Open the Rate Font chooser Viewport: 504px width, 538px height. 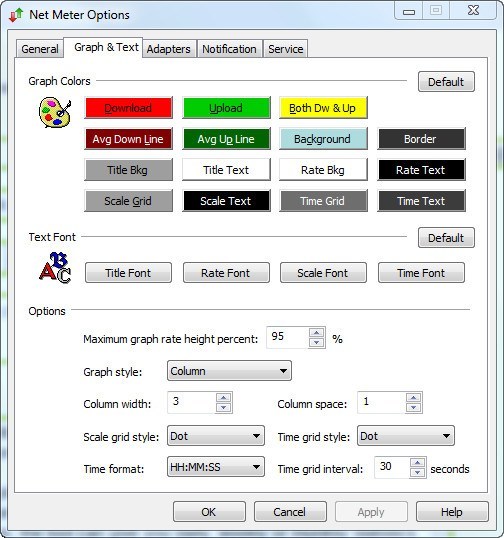226,273
